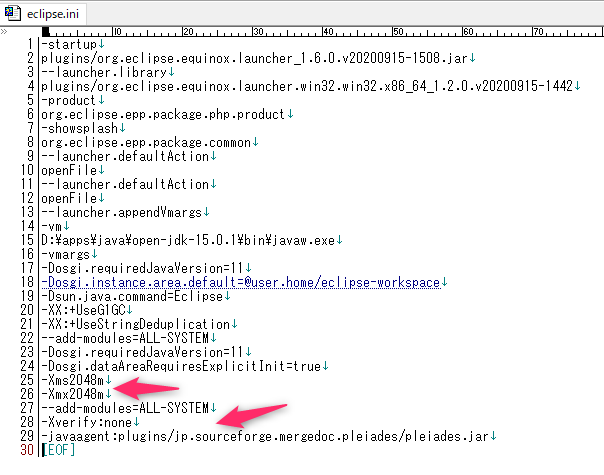Click the pleiades.jar javaagent line

point(265,436)
